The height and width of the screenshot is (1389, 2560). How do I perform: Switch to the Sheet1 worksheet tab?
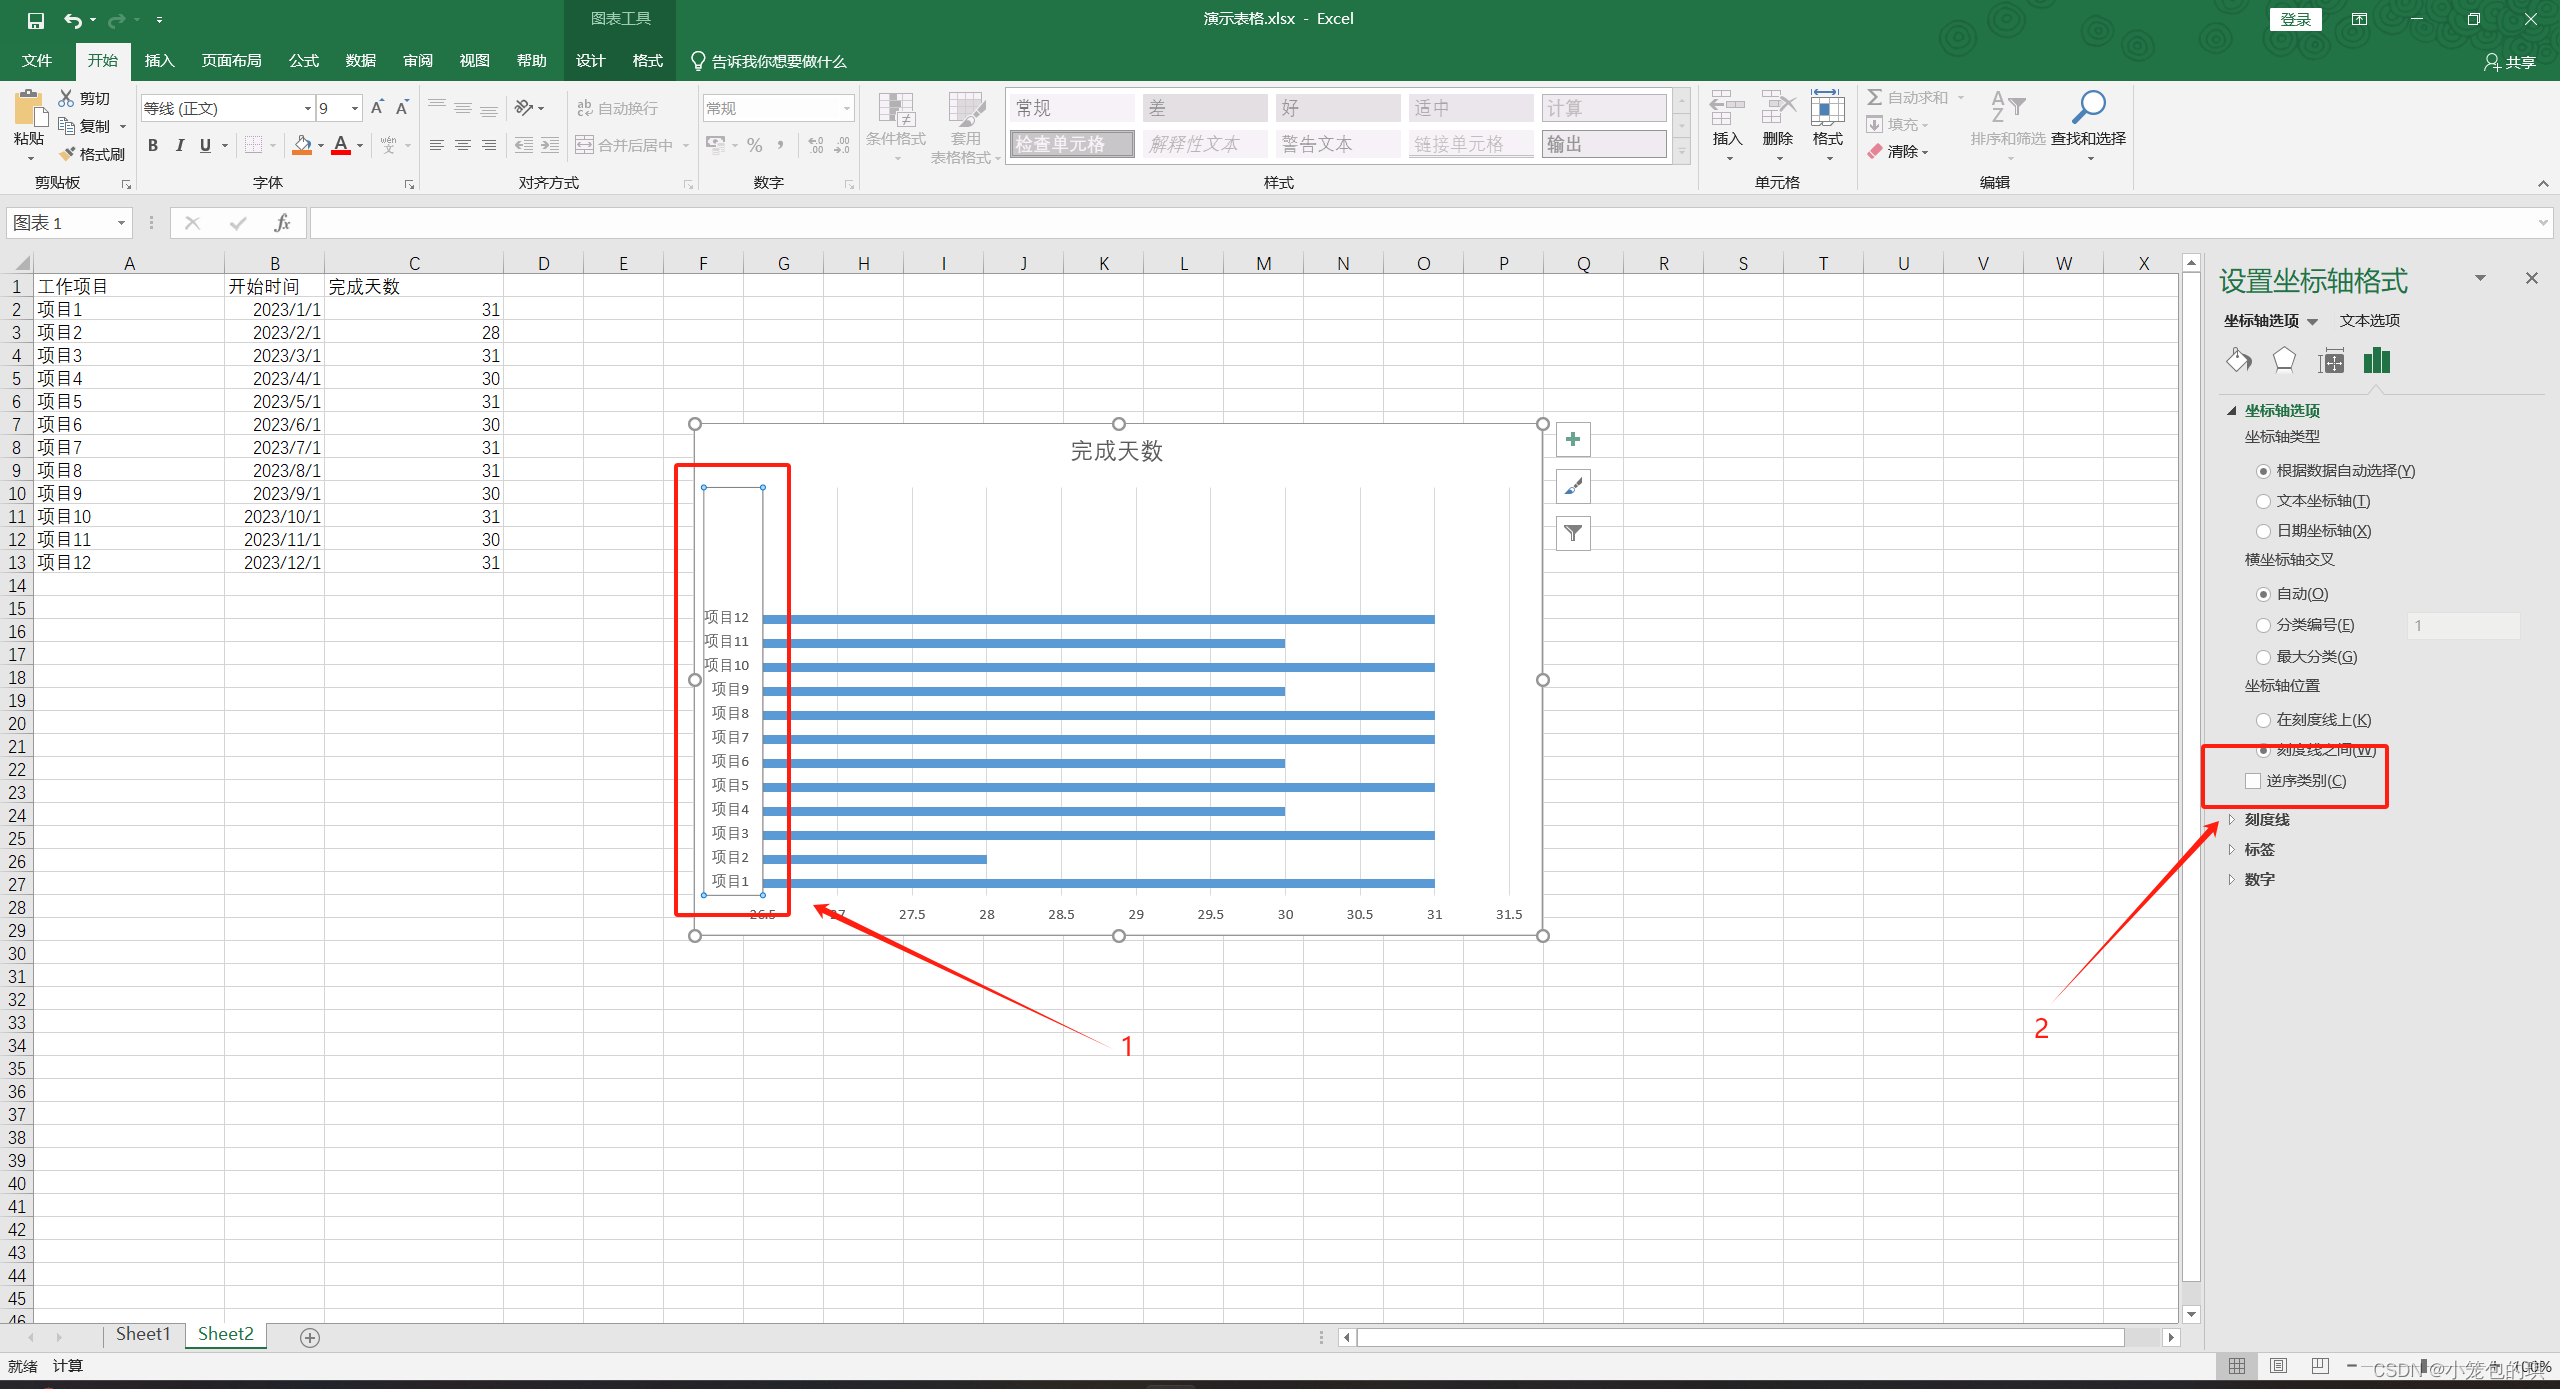[142, 1333]
